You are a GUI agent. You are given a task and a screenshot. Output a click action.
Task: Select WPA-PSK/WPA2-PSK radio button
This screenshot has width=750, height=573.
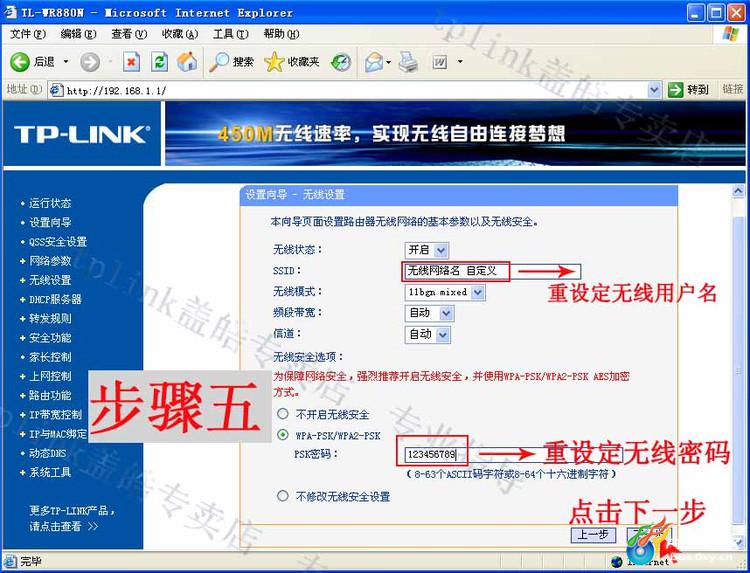(283, 435)
